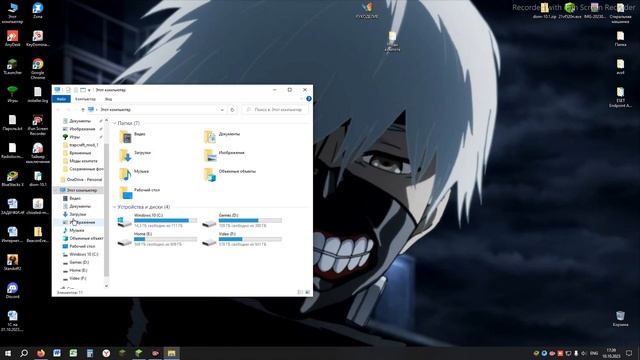
Task: Open Word from the taskbar
Action: pos(57,353)
